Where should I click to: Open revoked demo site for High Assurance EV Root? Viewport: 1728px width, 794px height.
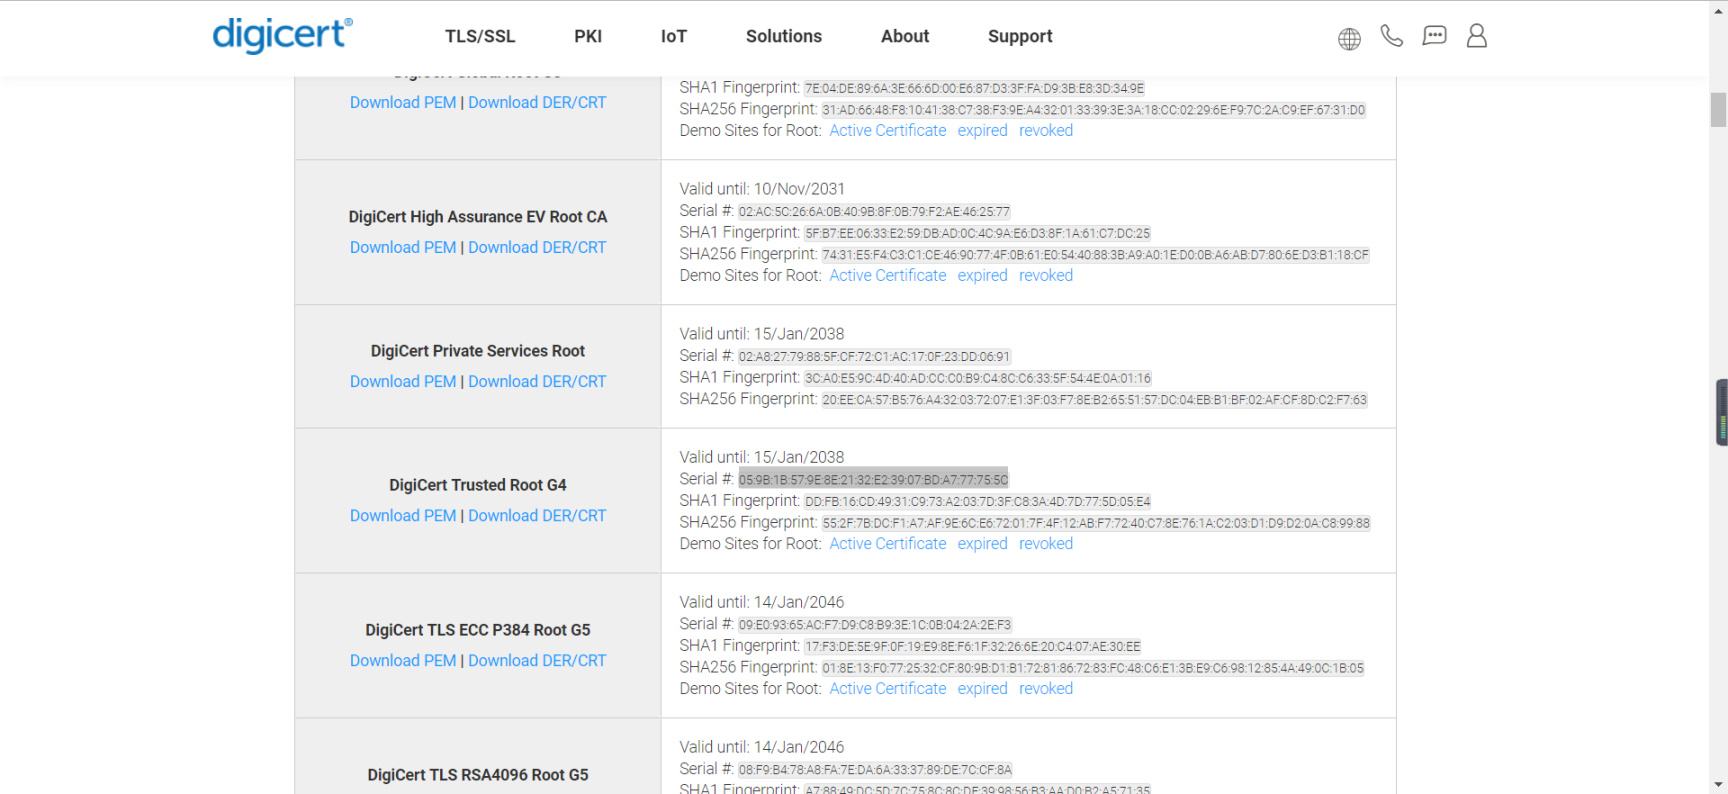[x=1046, y=275]
